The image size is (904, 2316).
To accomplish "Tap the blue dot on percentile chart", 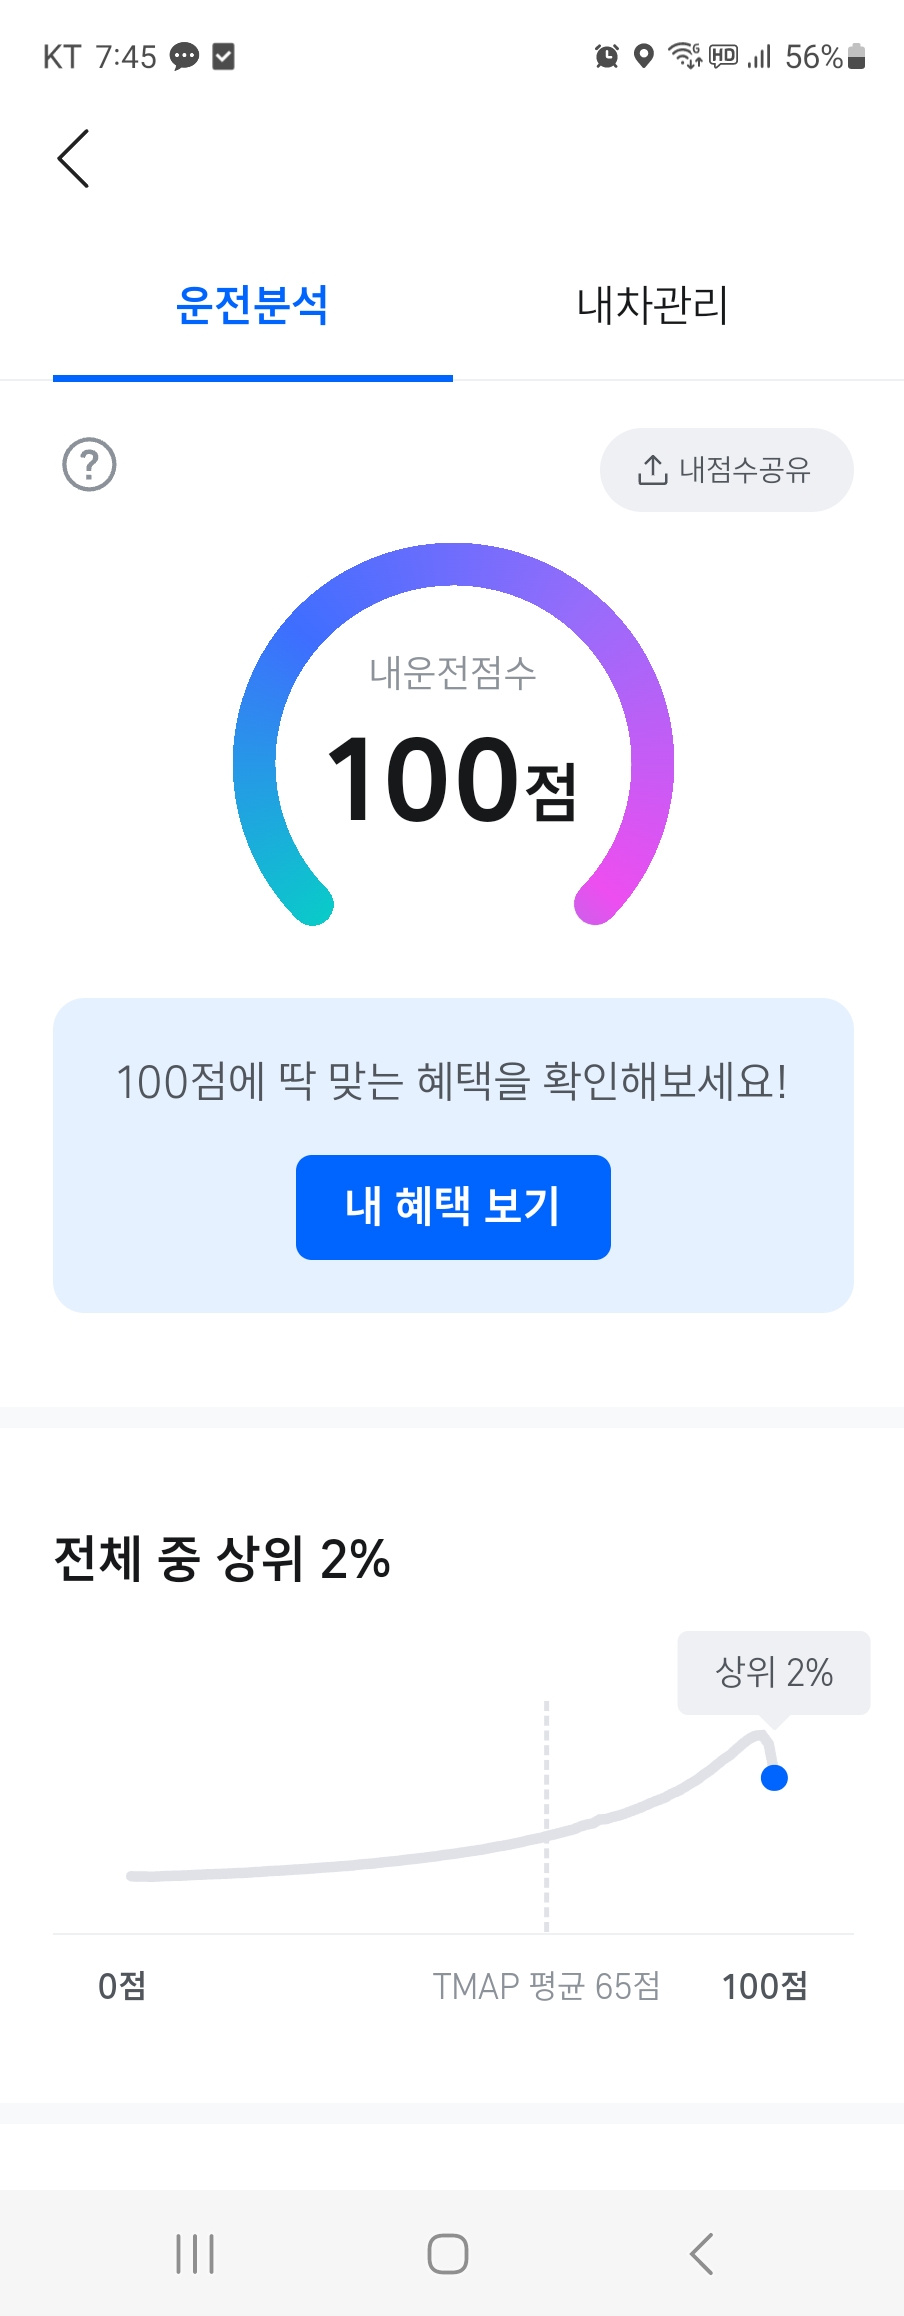I will (x=774, y=1778).
